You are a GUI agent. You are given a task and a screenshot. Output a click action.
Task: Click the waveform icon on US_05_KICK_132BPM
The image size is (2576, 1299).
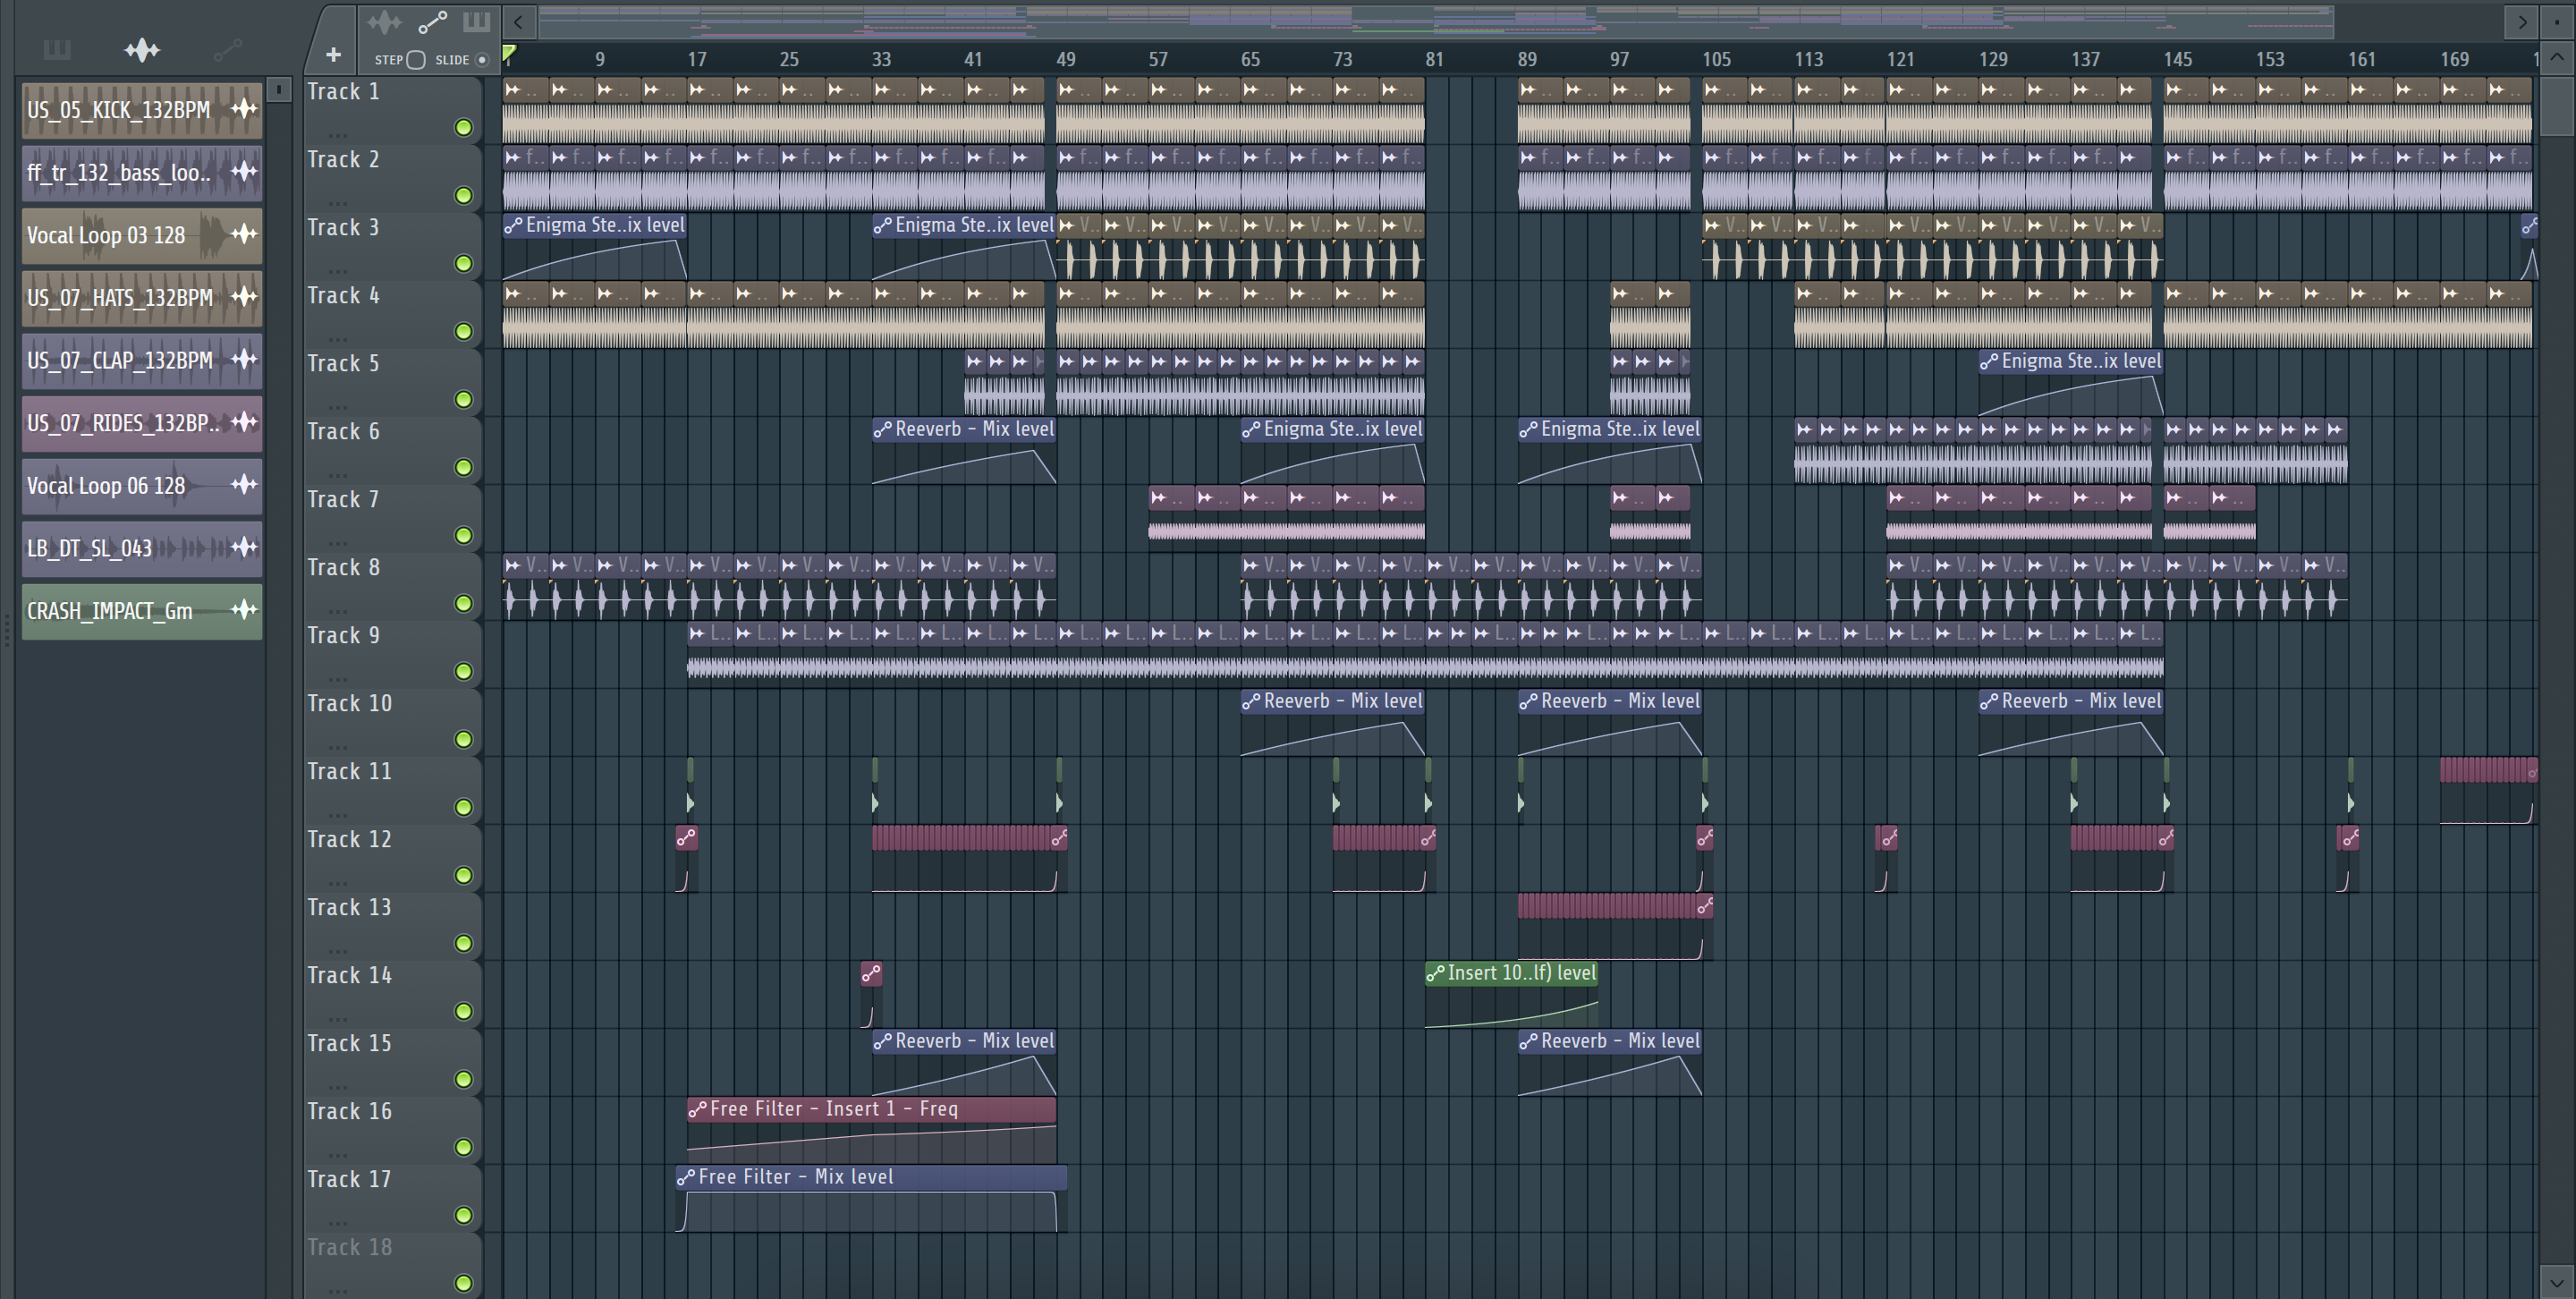(244, 109)
